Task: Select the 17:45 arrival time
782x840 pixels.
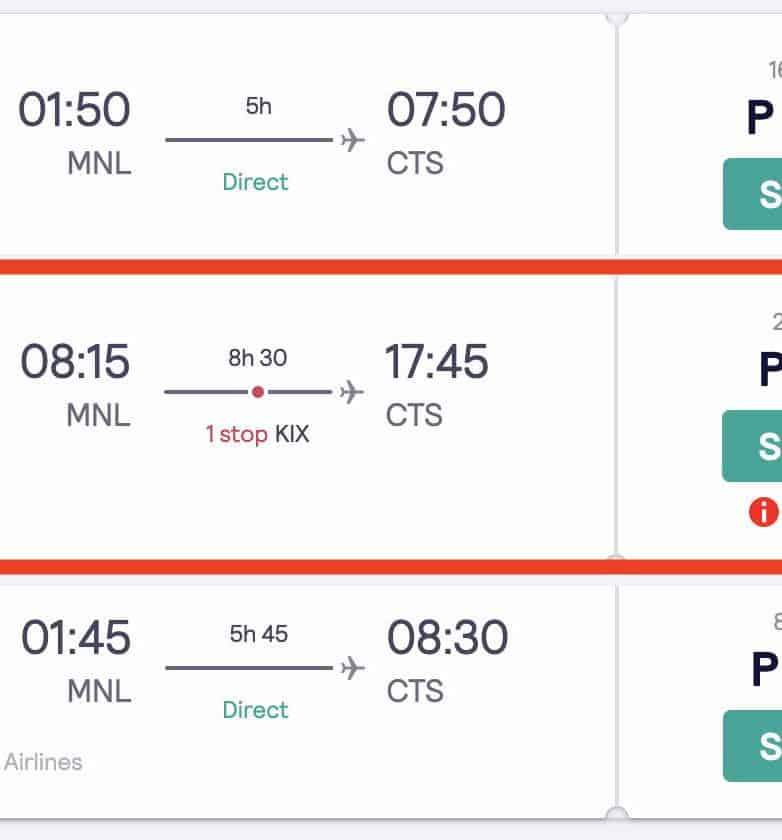Action: coord(437,362)
